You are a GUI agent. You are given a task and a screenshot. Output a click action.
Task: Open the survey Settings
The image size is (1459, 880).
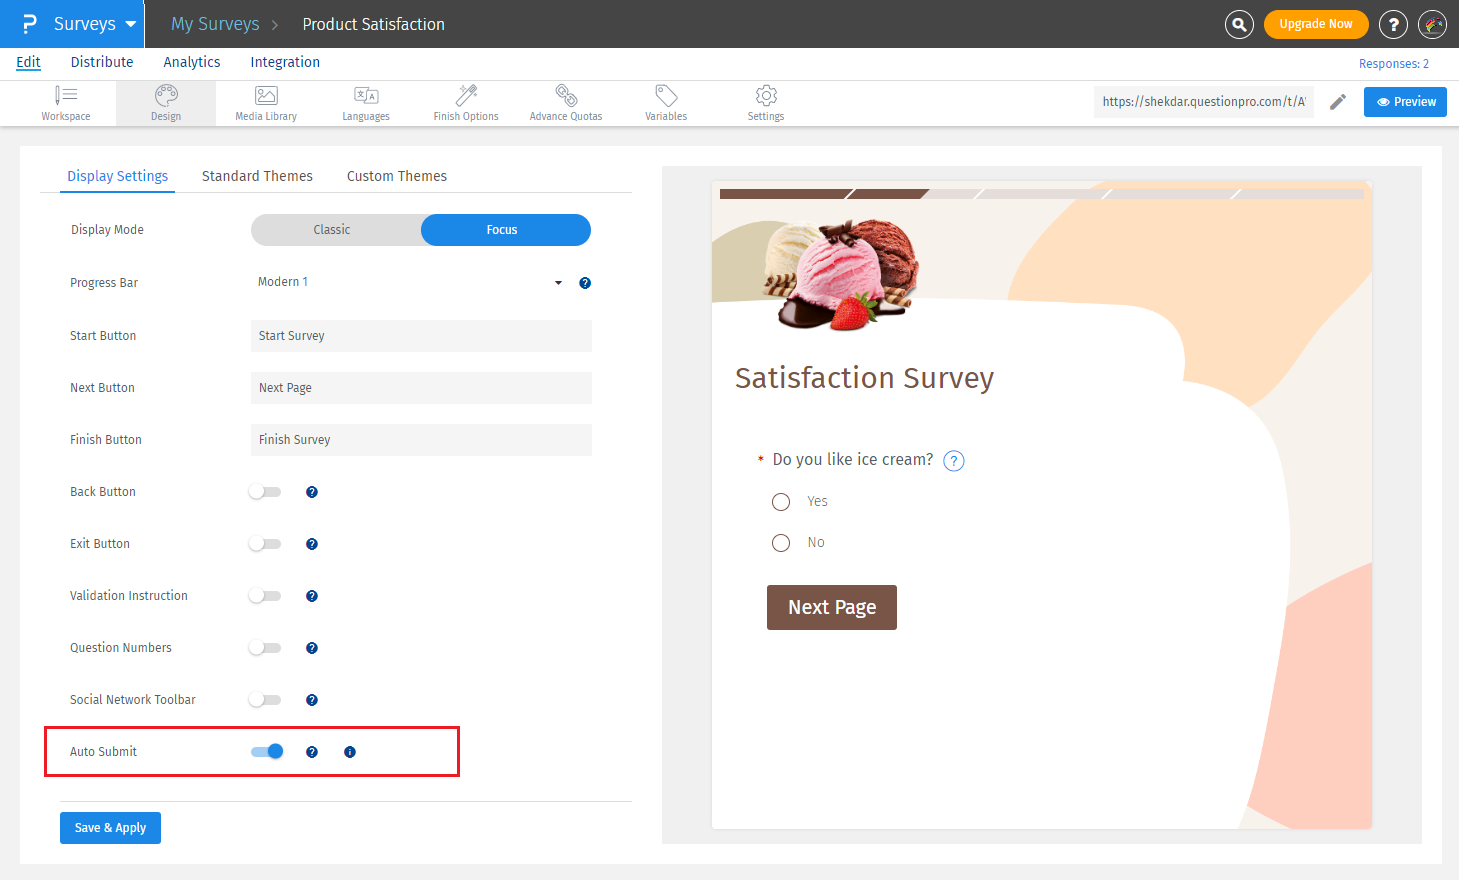click(x=765, y=103)
